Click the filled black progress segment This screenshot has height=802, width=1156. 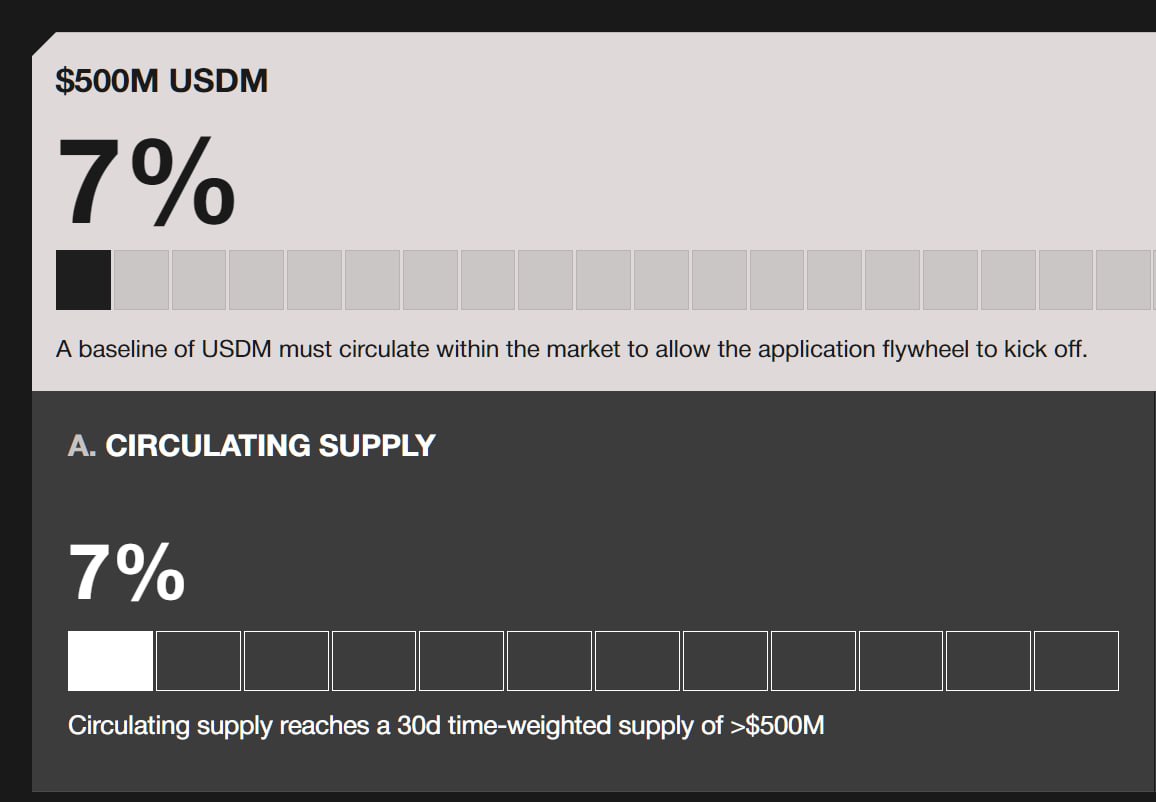pos(84,280)
